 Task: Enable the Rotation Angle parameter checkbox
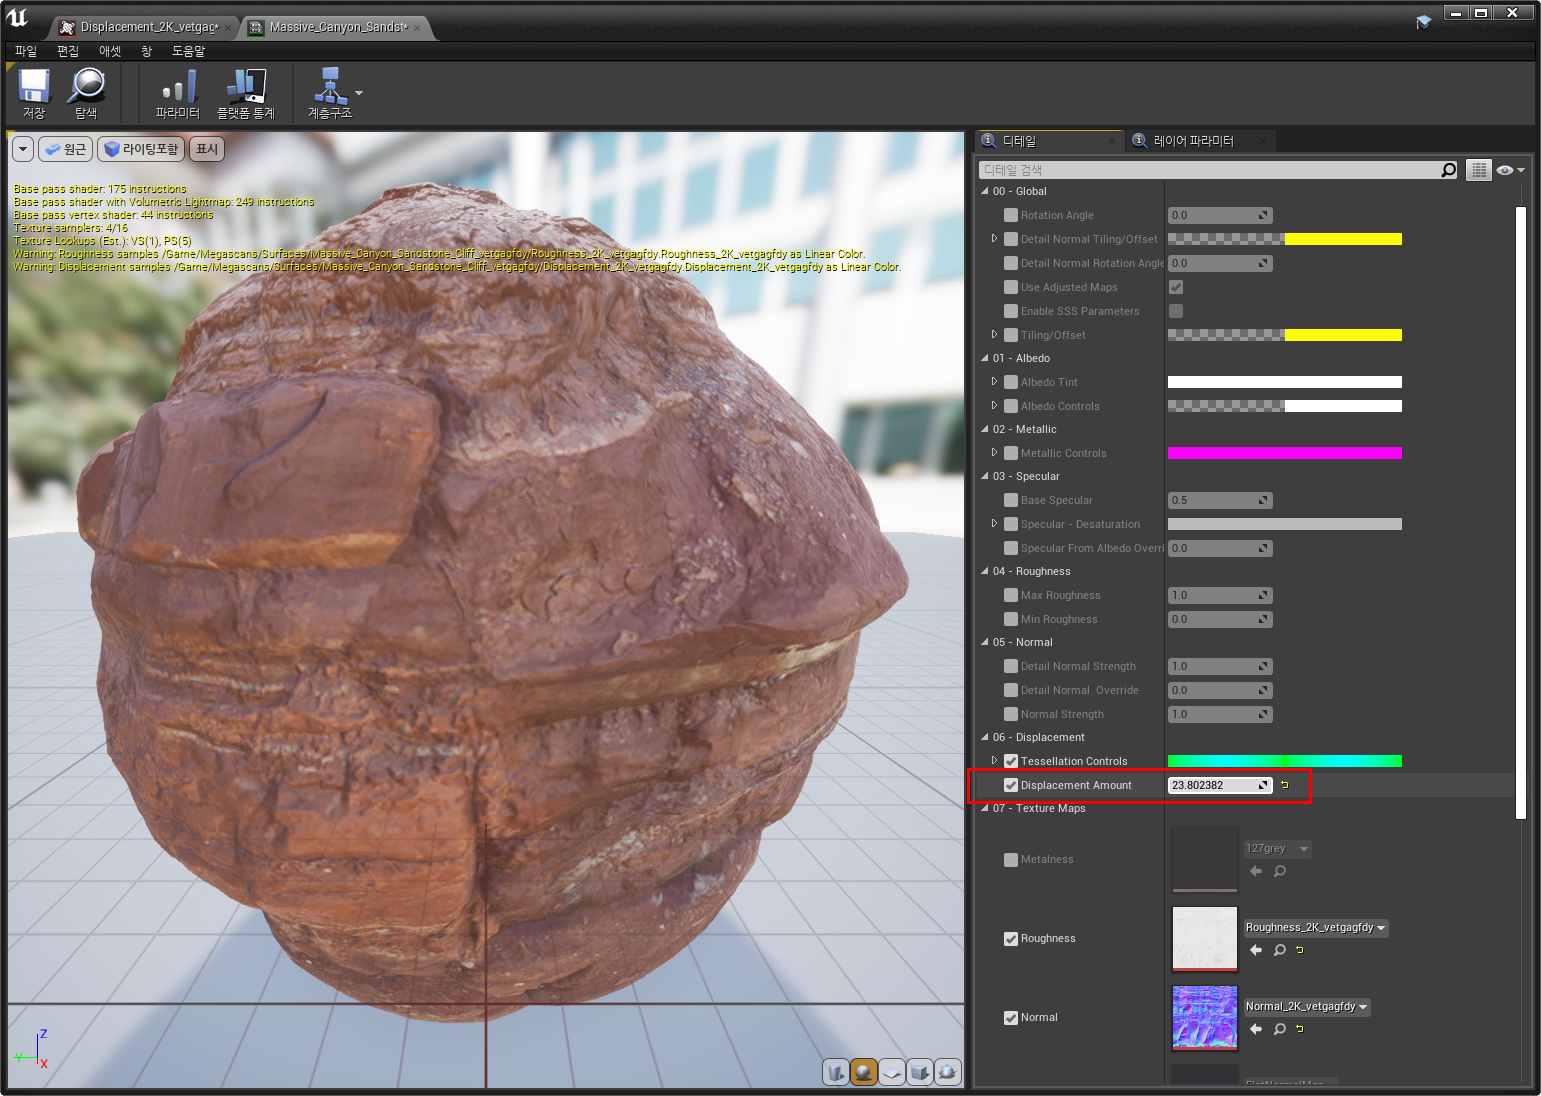click(x=1011, y=215)
